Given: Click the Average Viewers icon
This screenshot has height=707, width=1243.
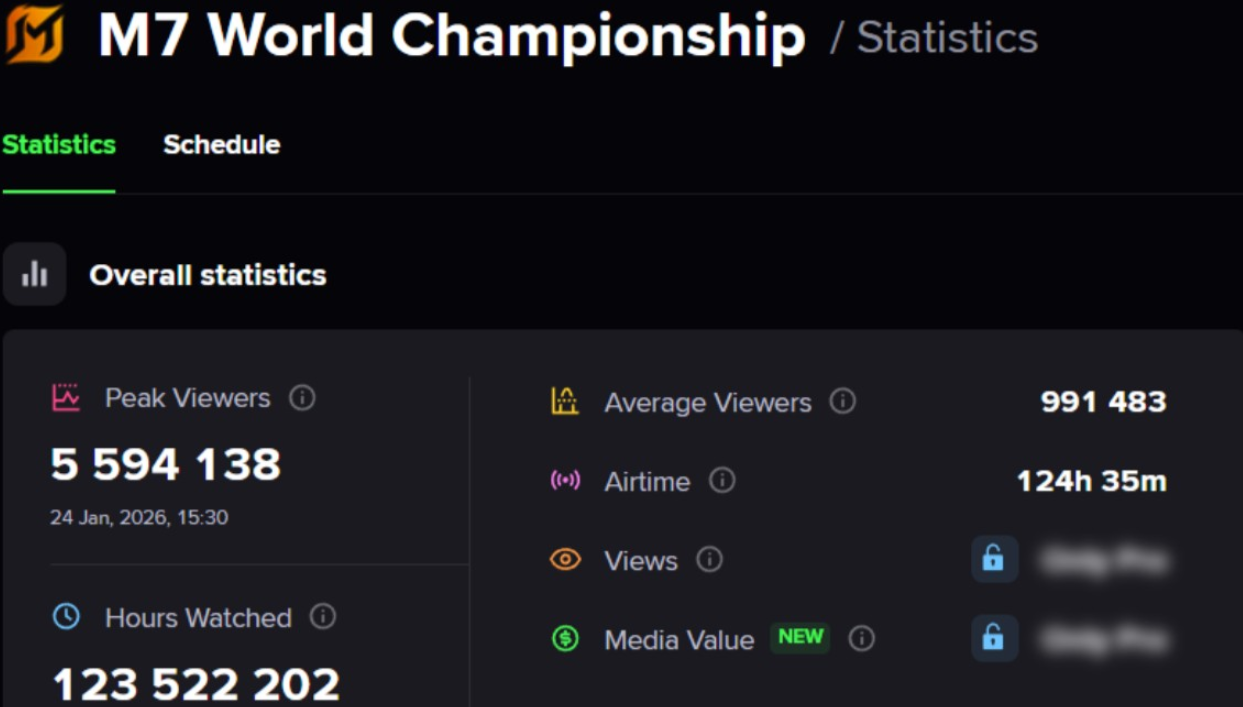Looking at the screenshot, I should point(565,402).
